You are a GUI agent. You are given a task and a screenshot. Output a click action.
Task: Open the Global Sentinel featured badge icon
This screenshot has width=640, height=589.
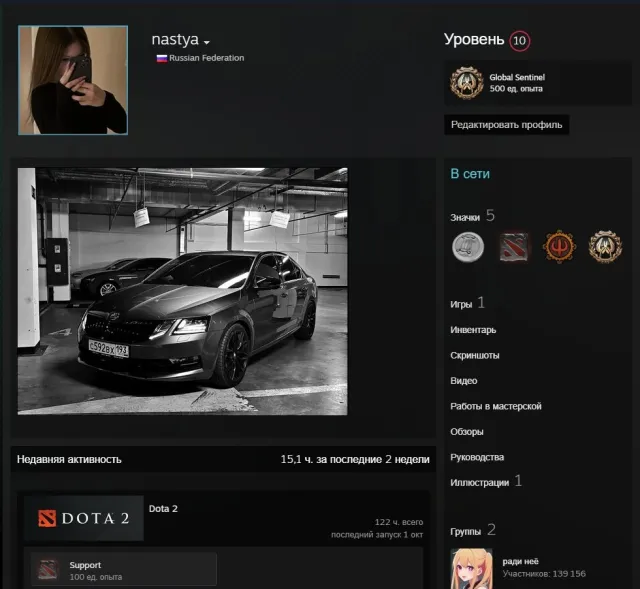coord(467,83)
